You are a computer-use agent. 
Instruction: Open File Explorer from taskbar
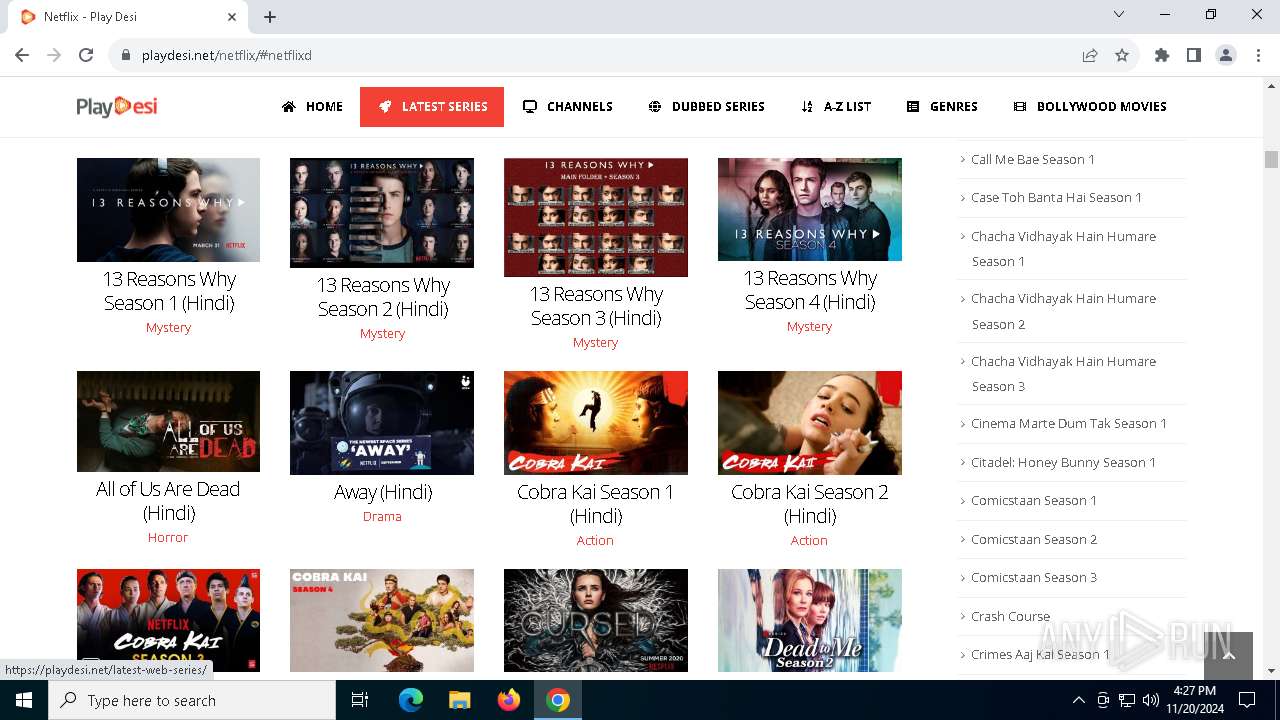[x=459, y=700]
